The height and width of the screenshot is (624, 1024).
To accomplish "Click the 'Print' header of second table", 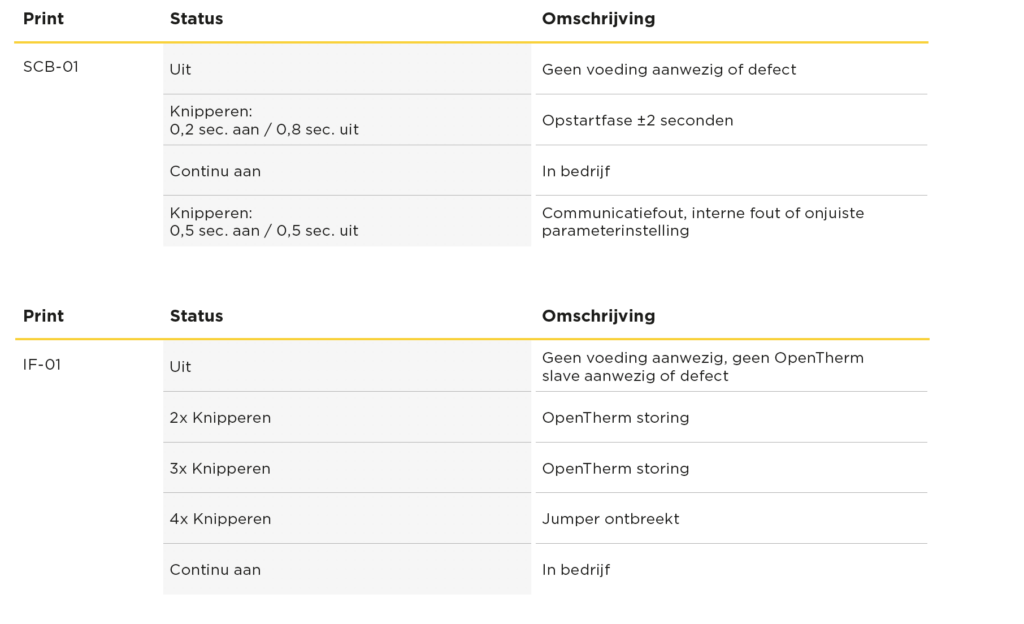I will 43,316.
